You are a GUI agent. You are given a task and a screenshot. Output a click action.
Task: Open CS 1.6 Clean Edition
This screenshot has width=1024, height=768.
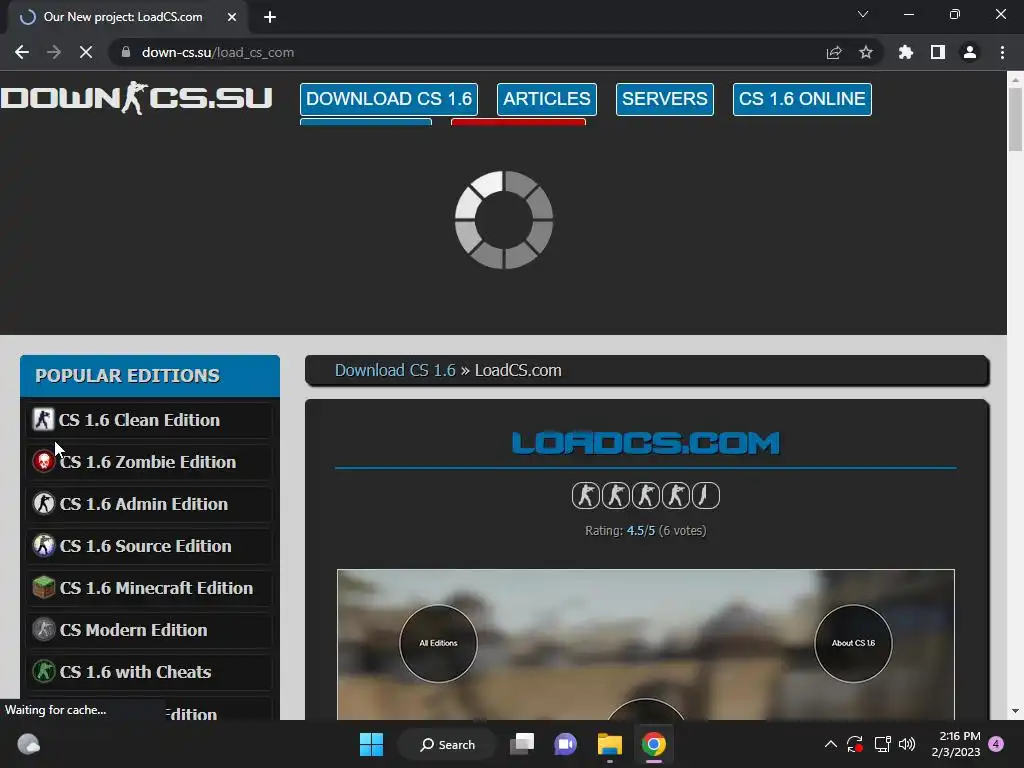[x=149, y=420]
